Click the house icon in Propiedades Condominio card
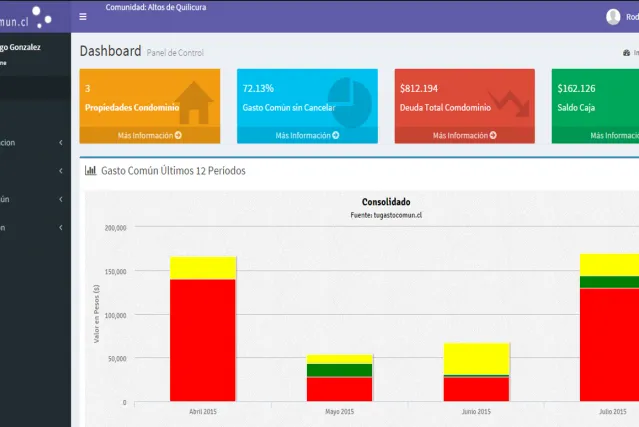 [194, 103]
